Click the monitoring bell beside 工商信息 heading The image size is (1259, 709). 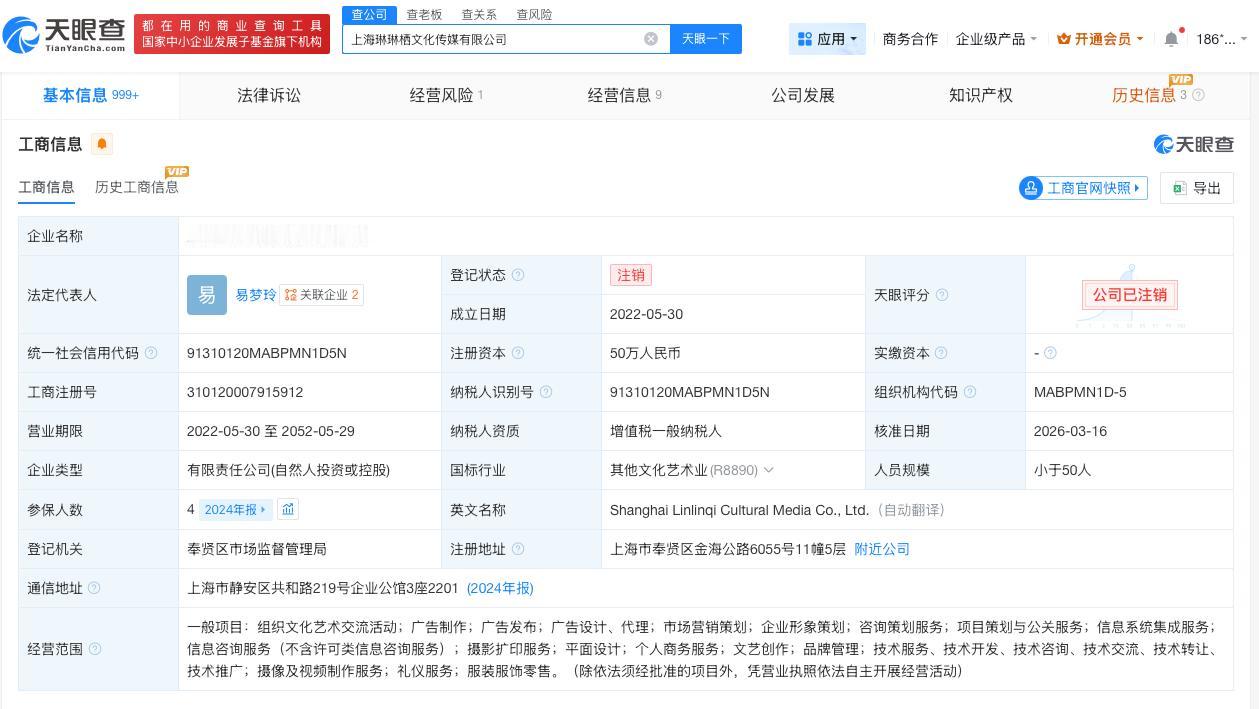102,144
